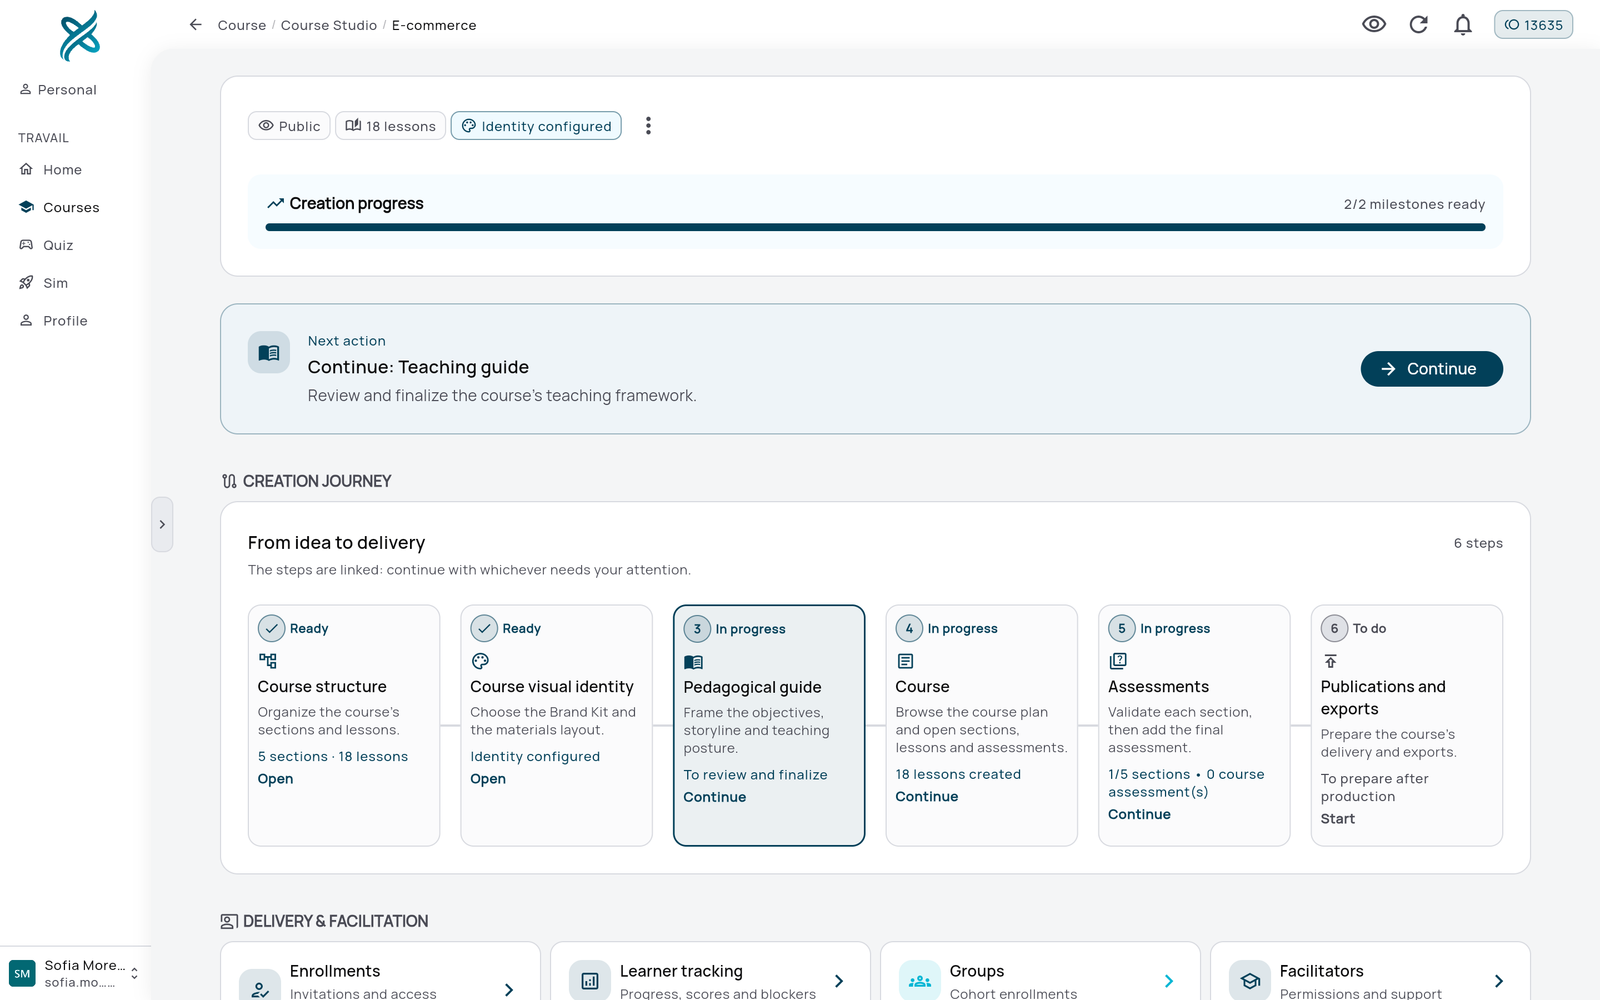Click the Identity configured badge
The width and height of the screenshot is (1600, 1000).
pos(536,126)
